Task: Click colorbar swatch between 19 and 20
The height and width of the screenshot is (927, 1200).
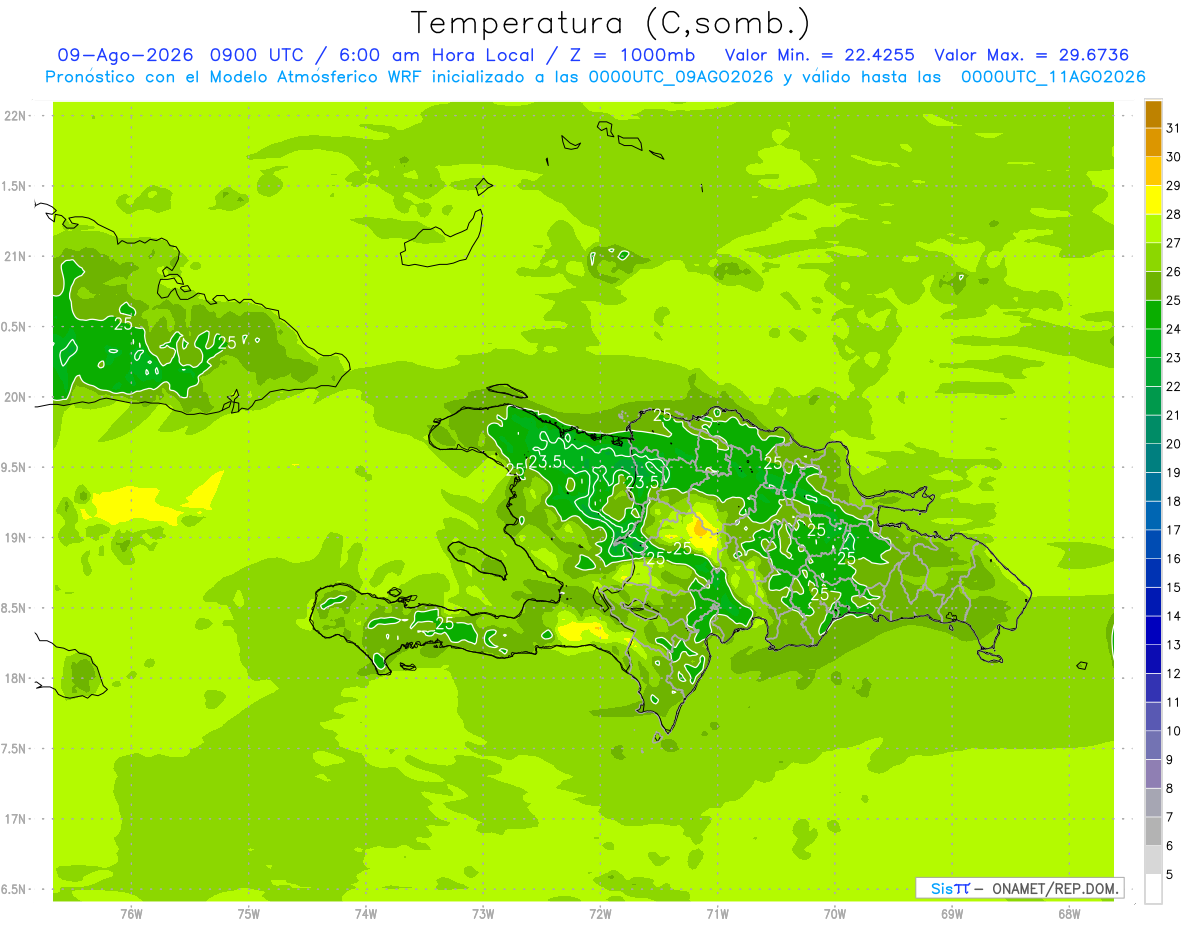Action: [1153, 458]
